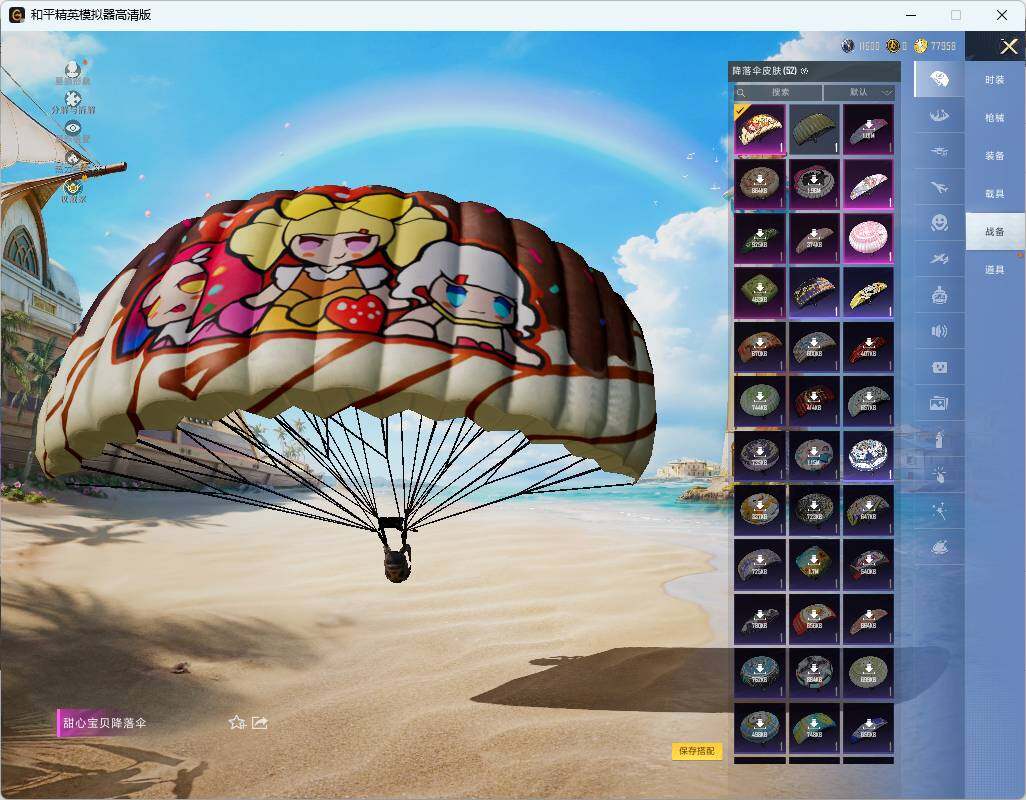Select the equipped cartoon girls parachute thumbnail
The image size is (1026, 800).
(x=760, y=130)
